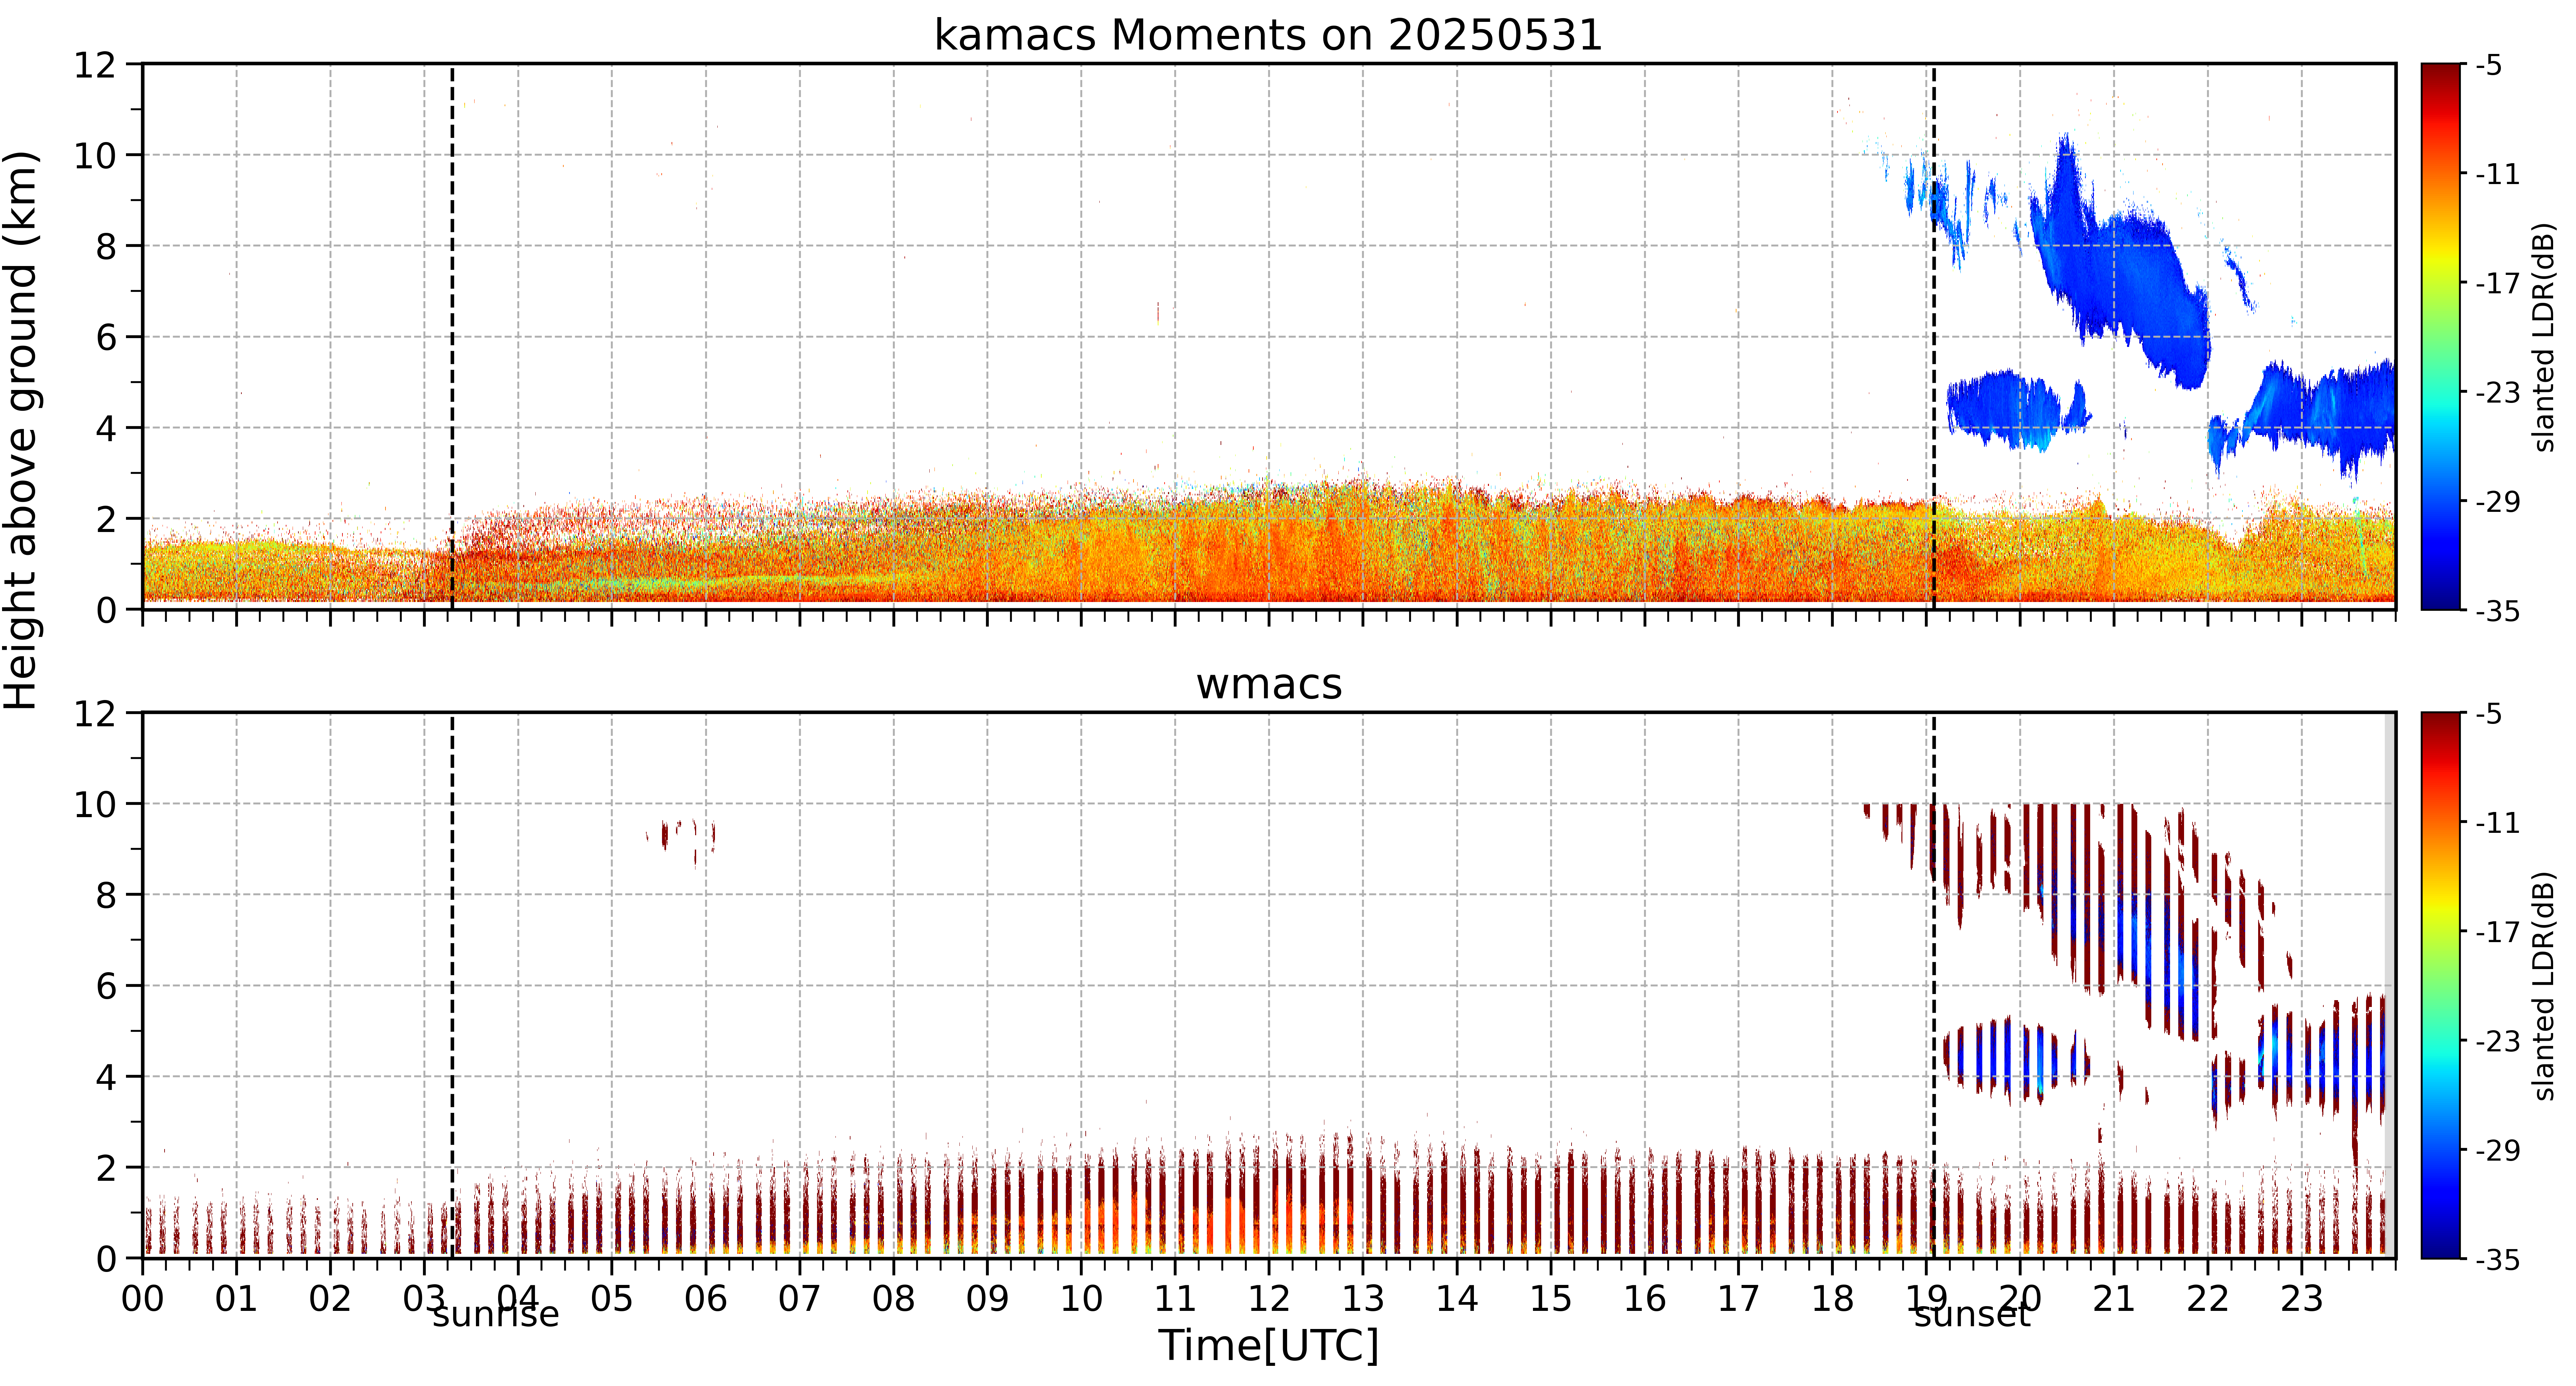
Task: Click the sunset dashed line in wmacs panel
Action: tap(1934, 985)
